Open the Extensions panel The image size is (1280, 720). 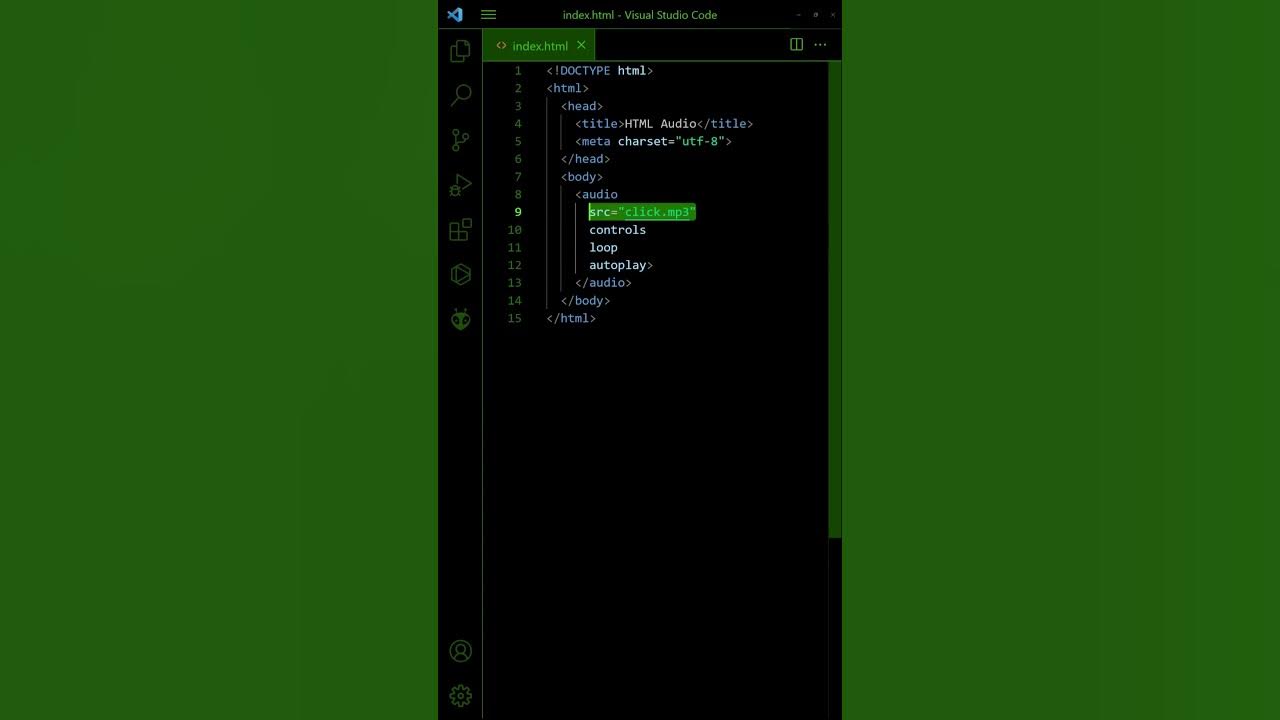click(460, 229)
